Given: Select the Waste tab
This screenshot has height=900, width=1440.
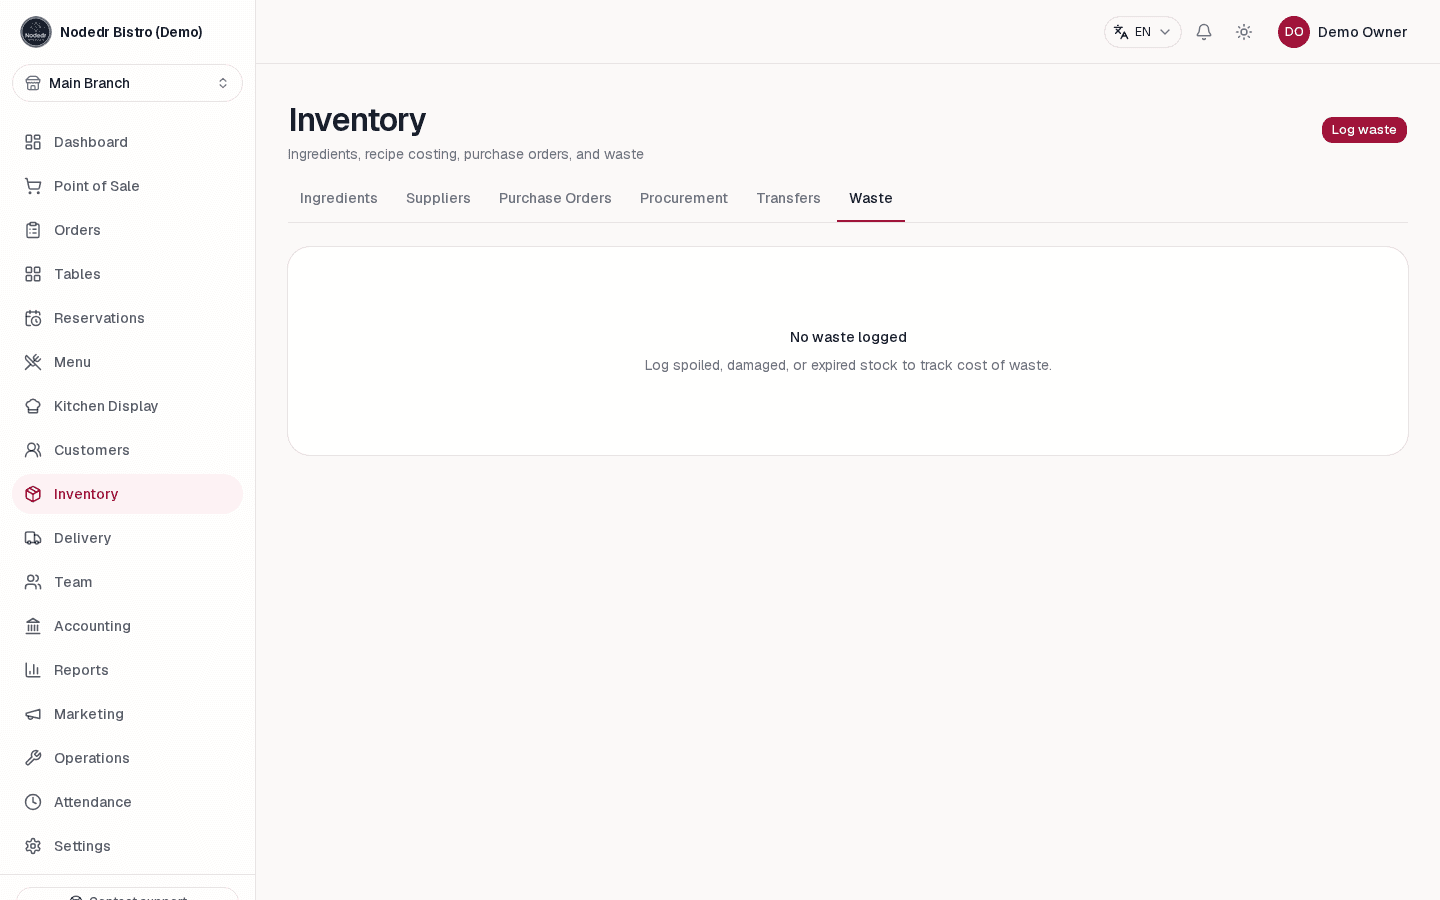Looking at the screenshot, I should 871,198.
